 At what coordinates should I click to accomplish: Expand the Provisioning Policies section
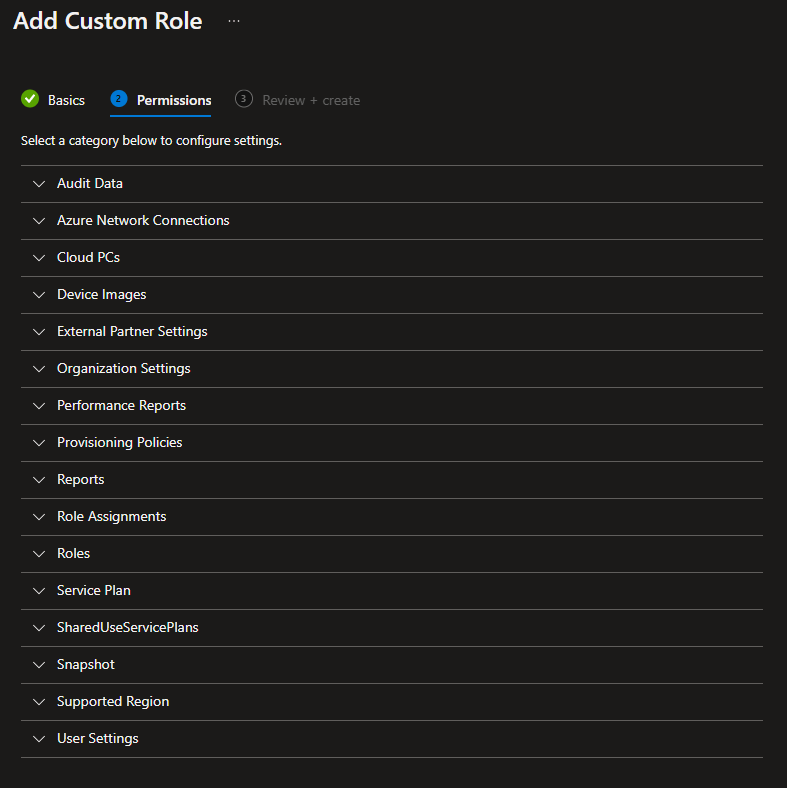pyautogui.click(x=119, y=443)
